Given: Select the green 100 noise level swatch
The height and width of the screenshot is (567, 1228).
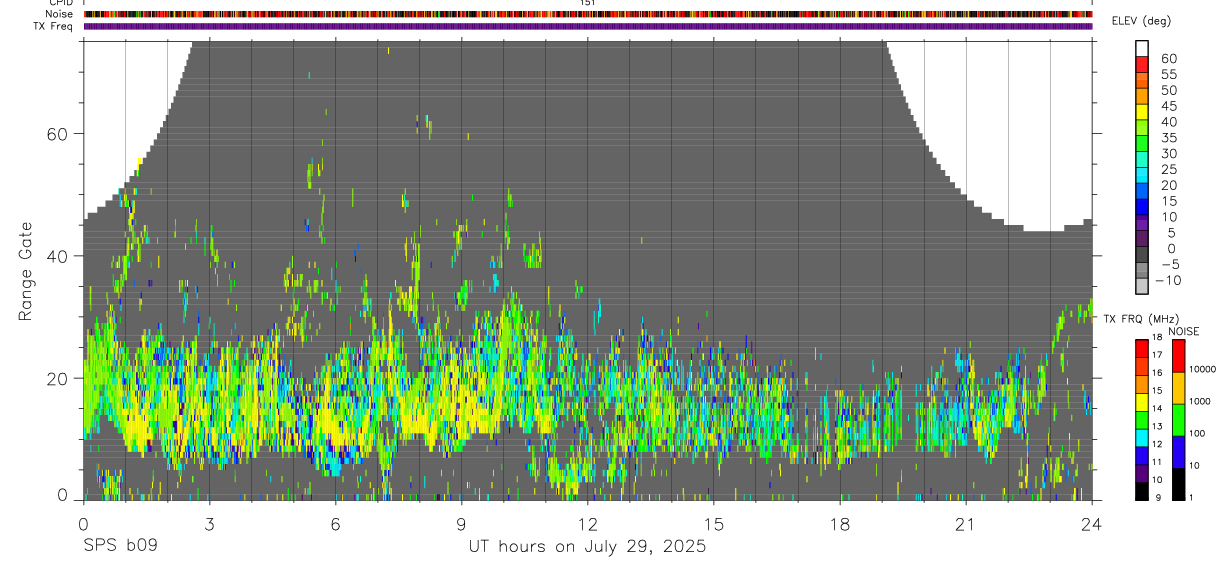Looking at the screenshot, I should point(1178,419).
